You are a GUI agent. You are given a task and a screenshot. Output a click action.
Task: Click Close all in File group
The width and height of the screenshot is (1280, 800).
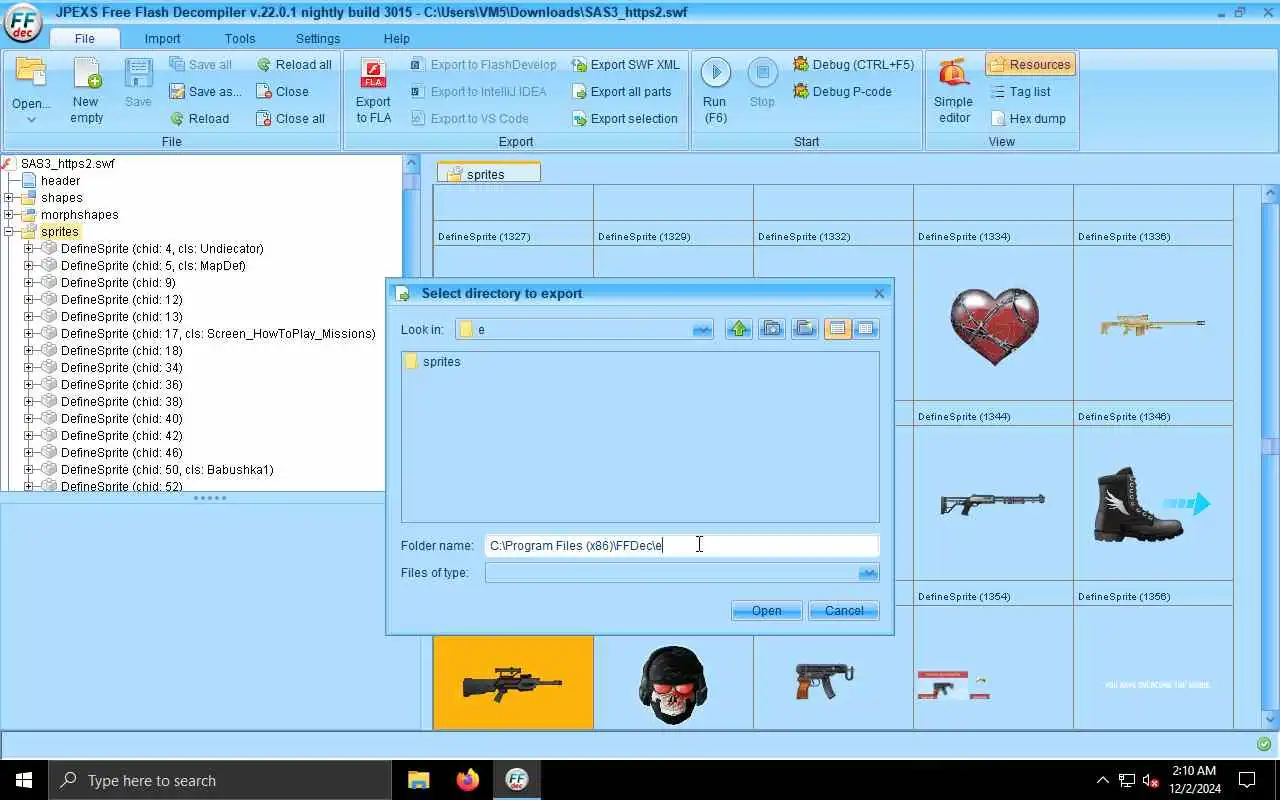click(291, 118)
